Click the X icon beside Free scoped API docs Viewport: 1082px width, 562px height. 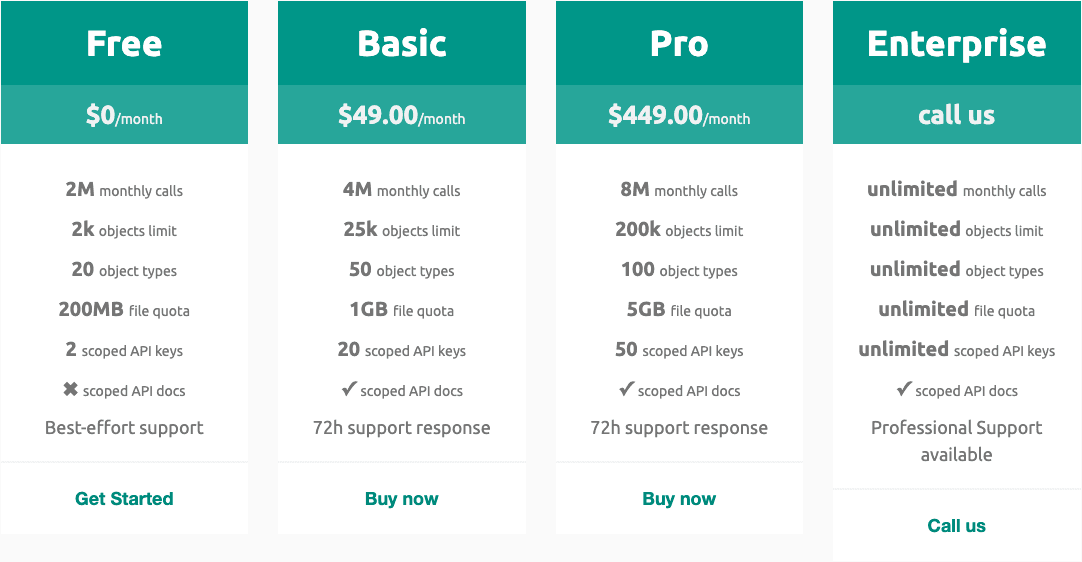tap(70, 390)
